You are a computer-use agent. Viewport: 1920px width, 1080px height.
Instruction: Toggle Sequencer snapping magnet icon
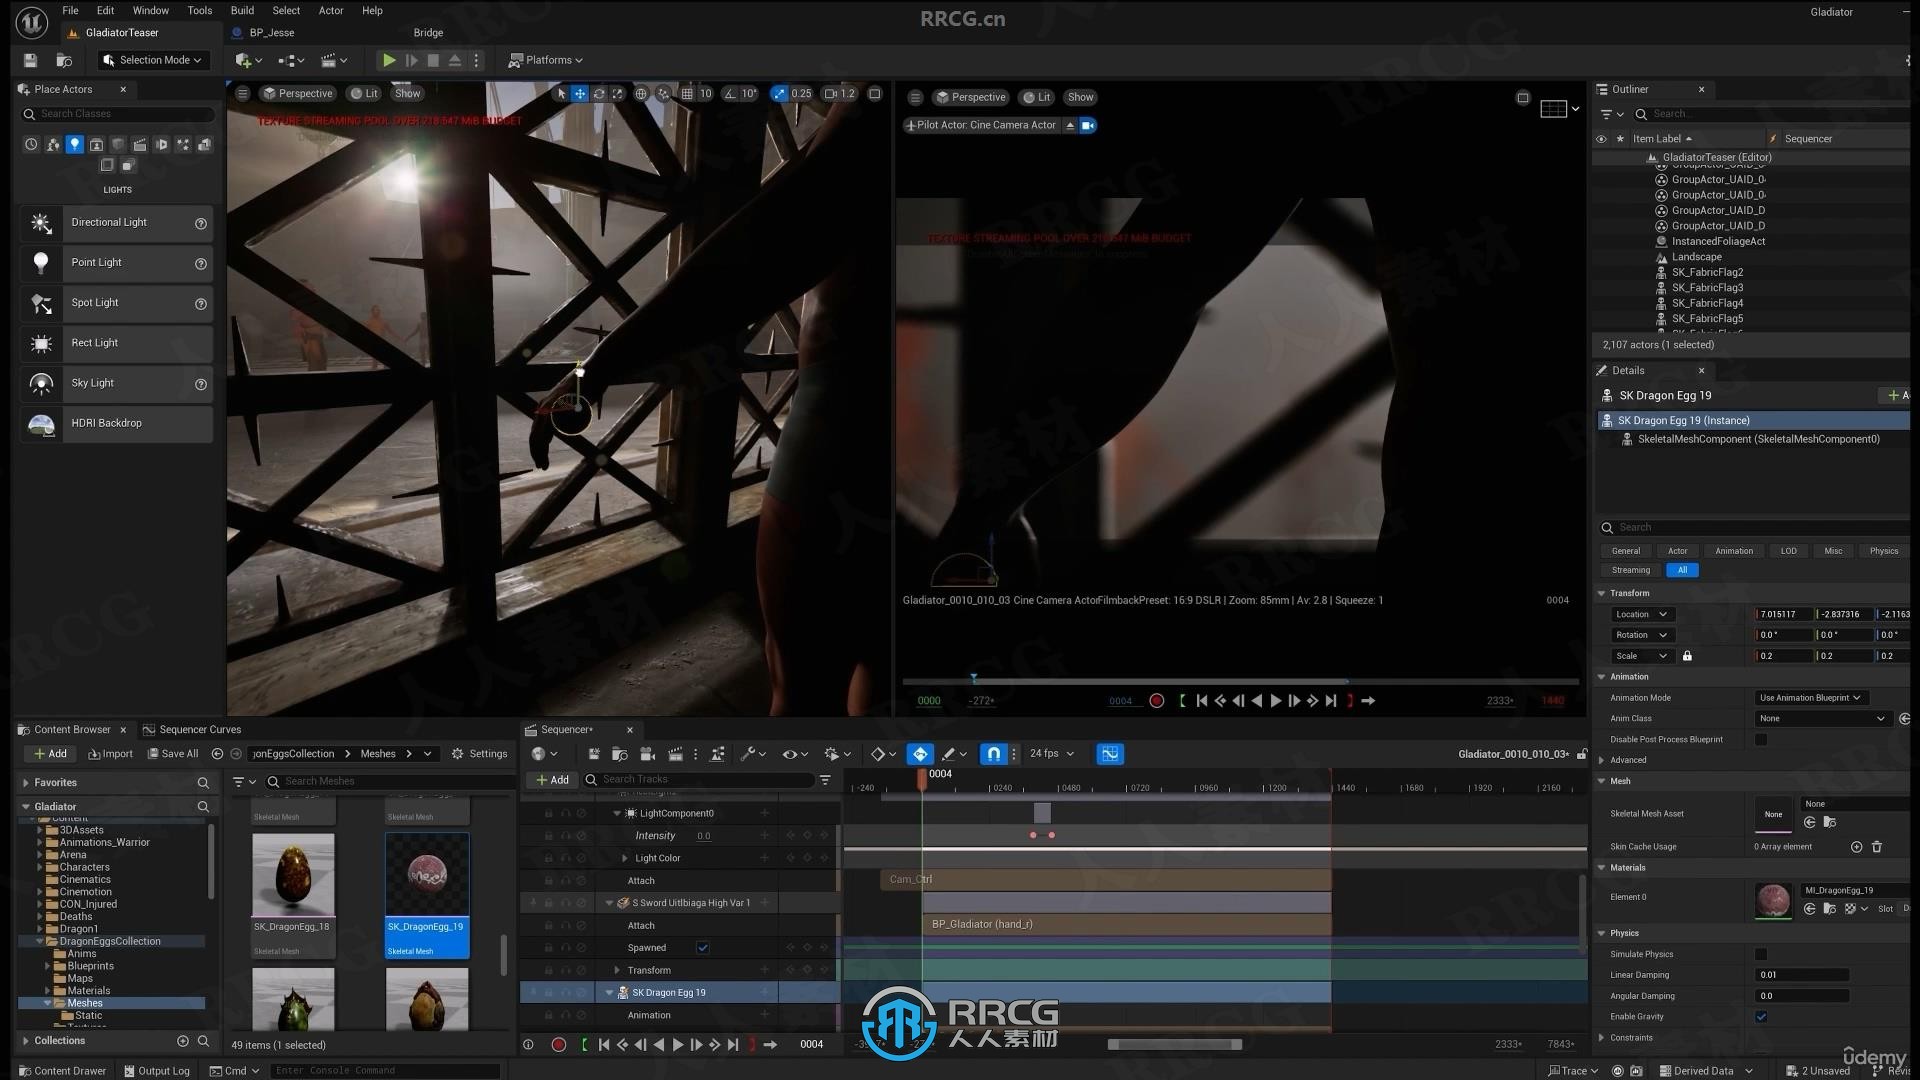[993, 754]
